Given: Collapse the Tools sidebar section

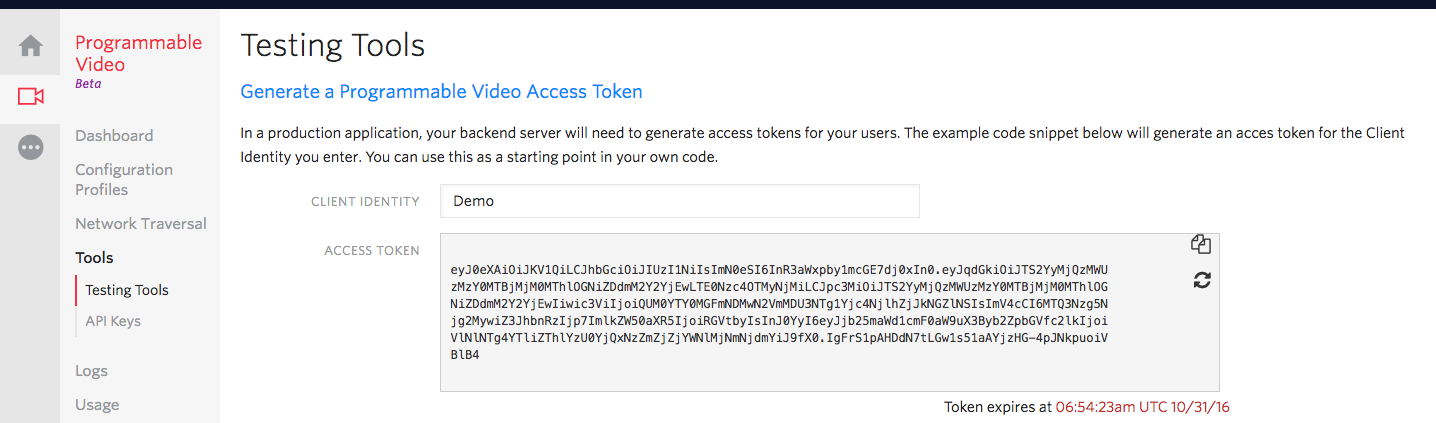Looking at the screenshot, I should coord(95,258).
